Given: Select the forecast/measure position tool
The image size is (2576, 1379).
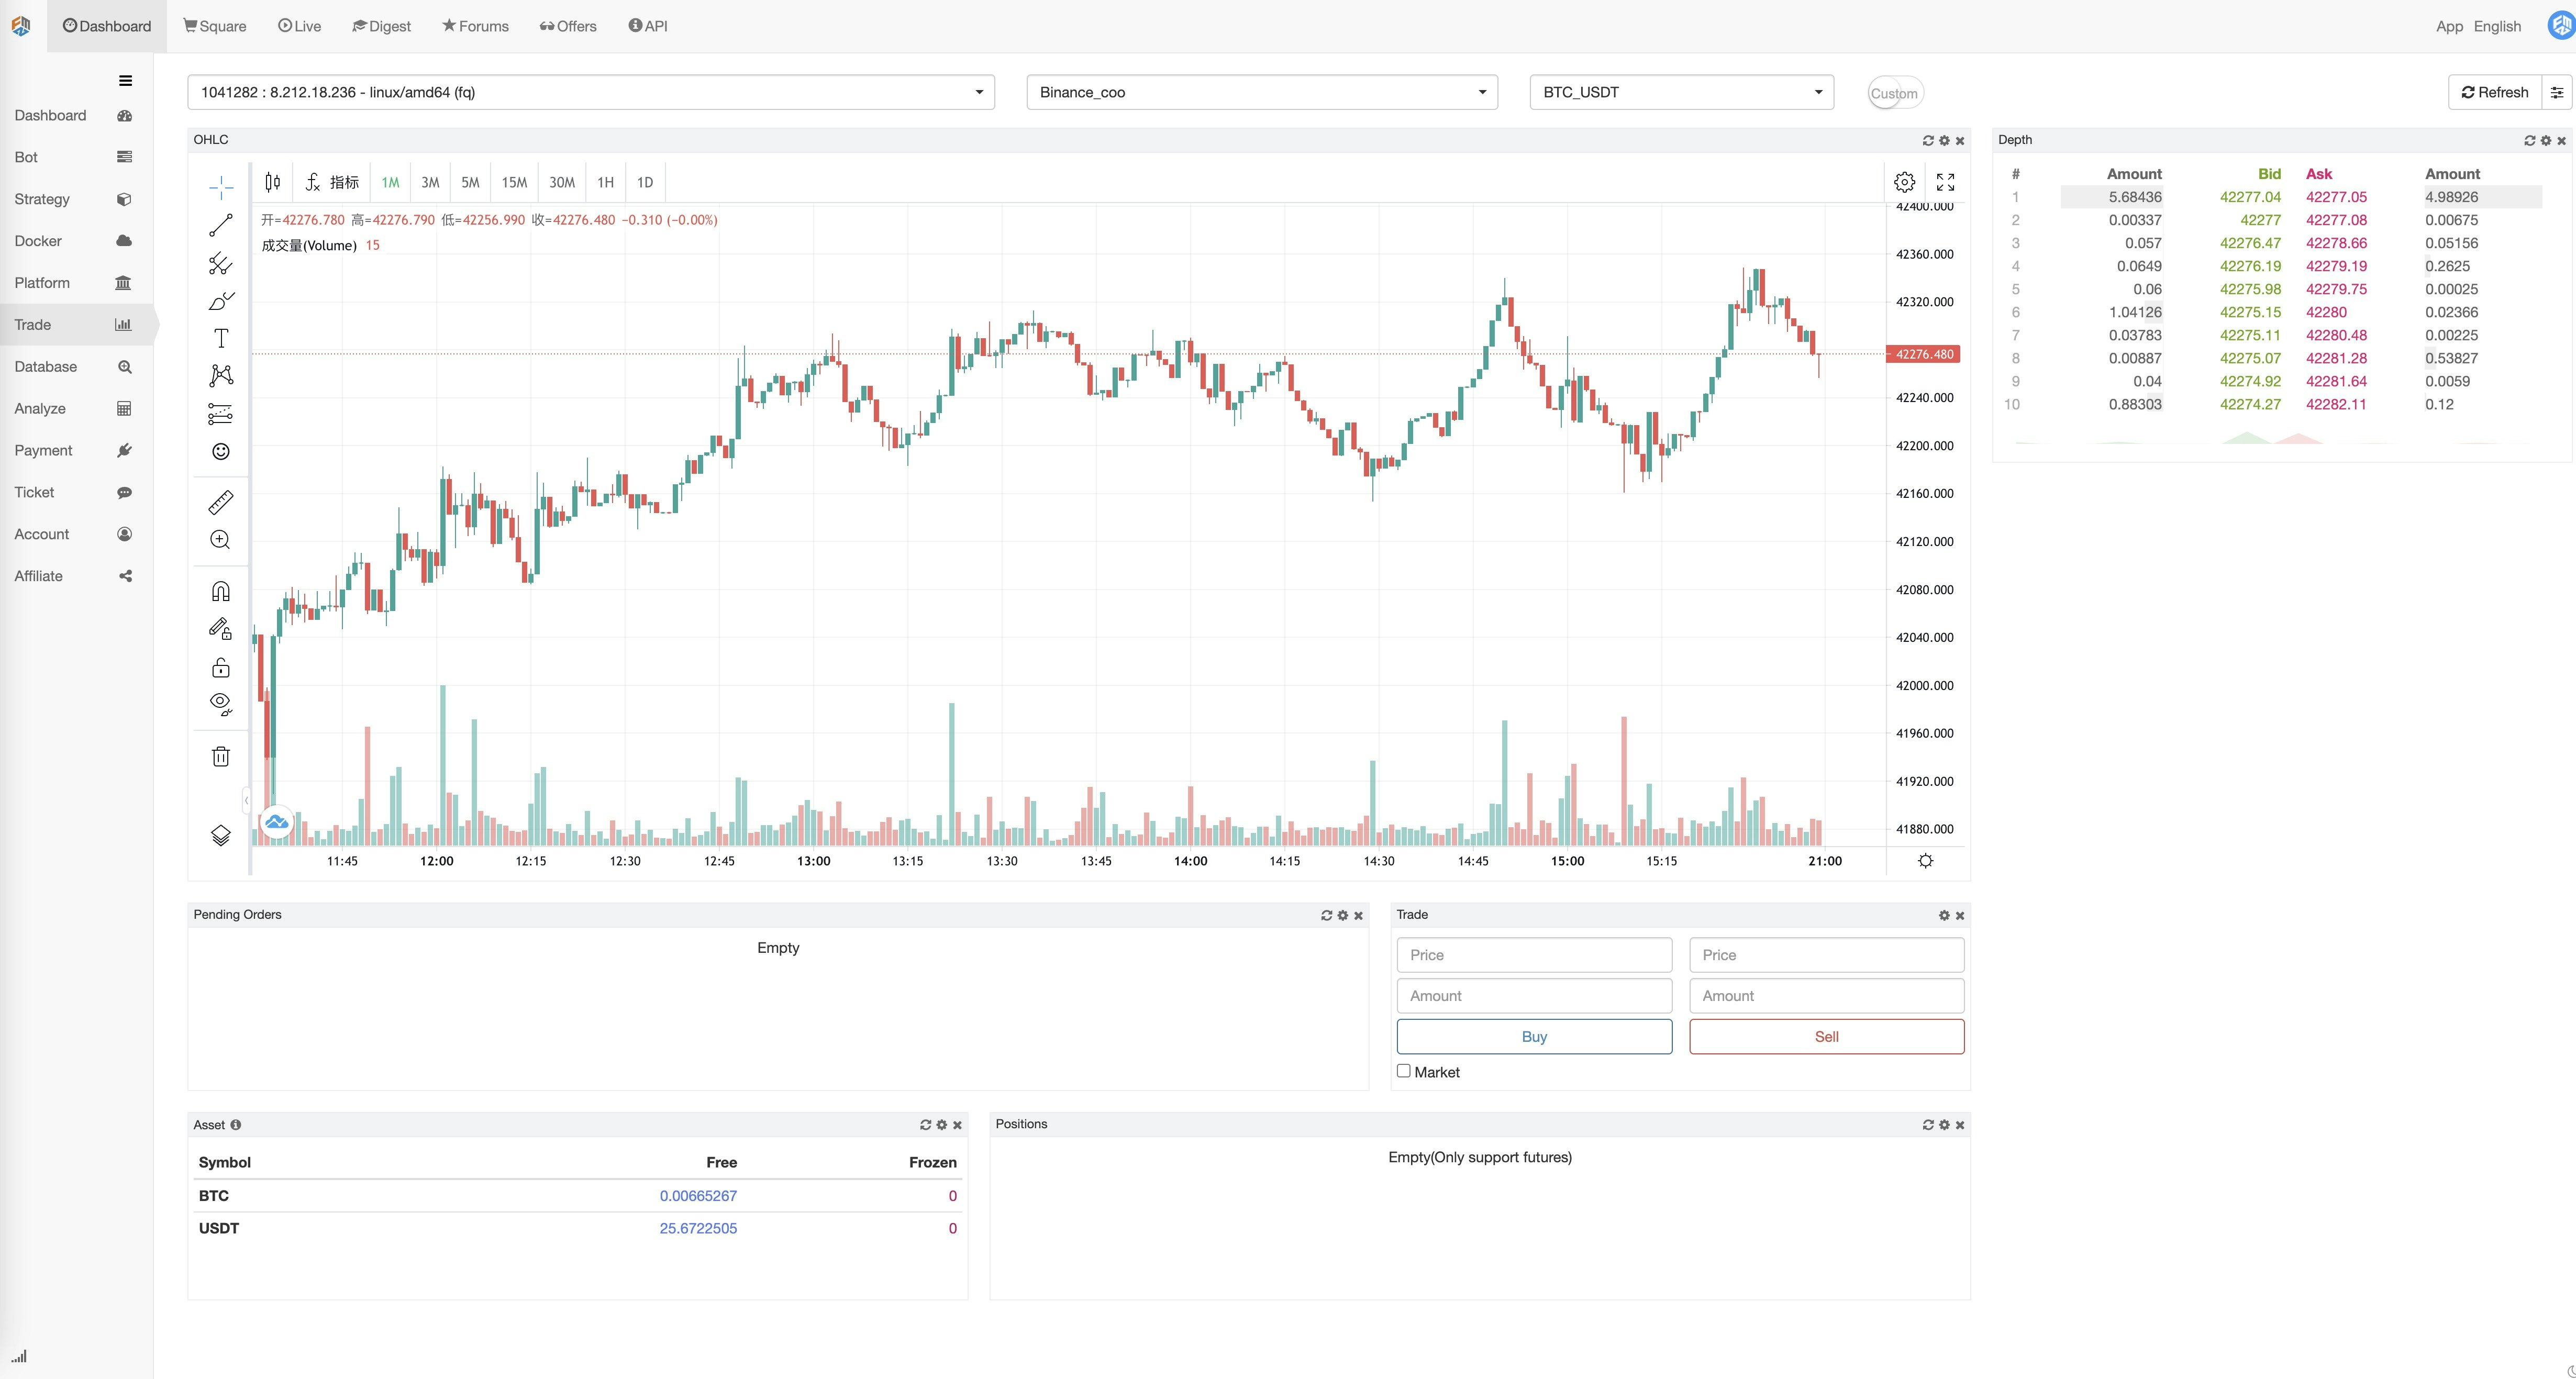Looking at the screenshot, I should 221,414.
